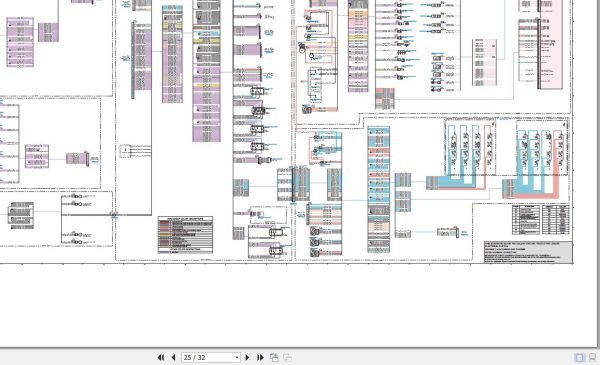The width and height of the screenshot is (600, 365).
Task: Select single page view mode
Action: click(x=580, y=357)
